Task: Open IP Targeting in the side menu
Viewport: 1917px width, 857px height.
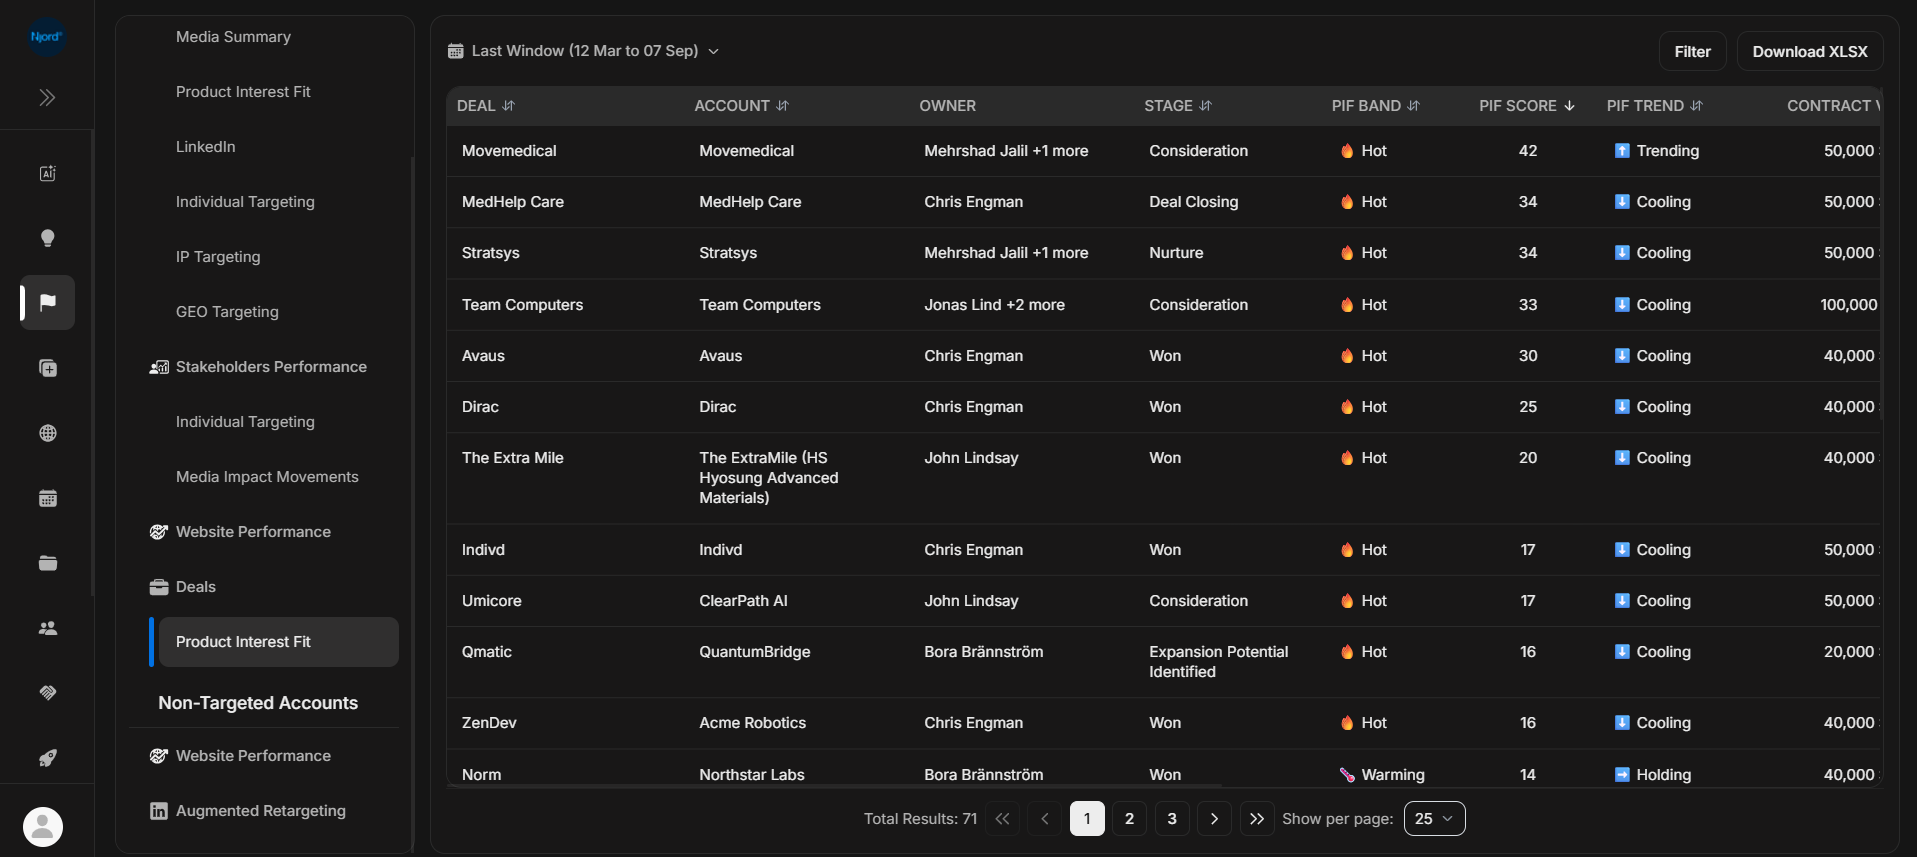Action: [x=218, y=257]
